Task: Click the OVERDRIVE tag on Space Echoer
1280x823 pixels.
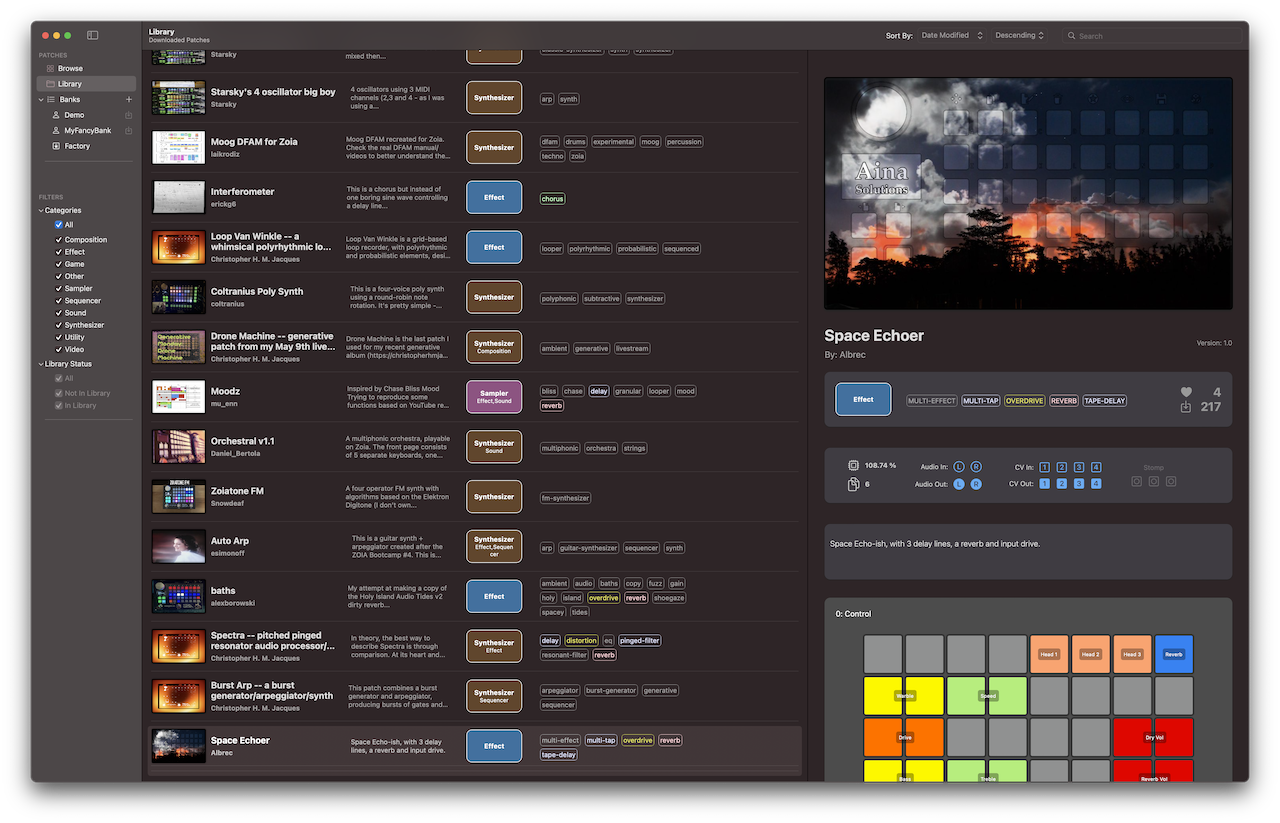Action: (x=1024, y=400)
